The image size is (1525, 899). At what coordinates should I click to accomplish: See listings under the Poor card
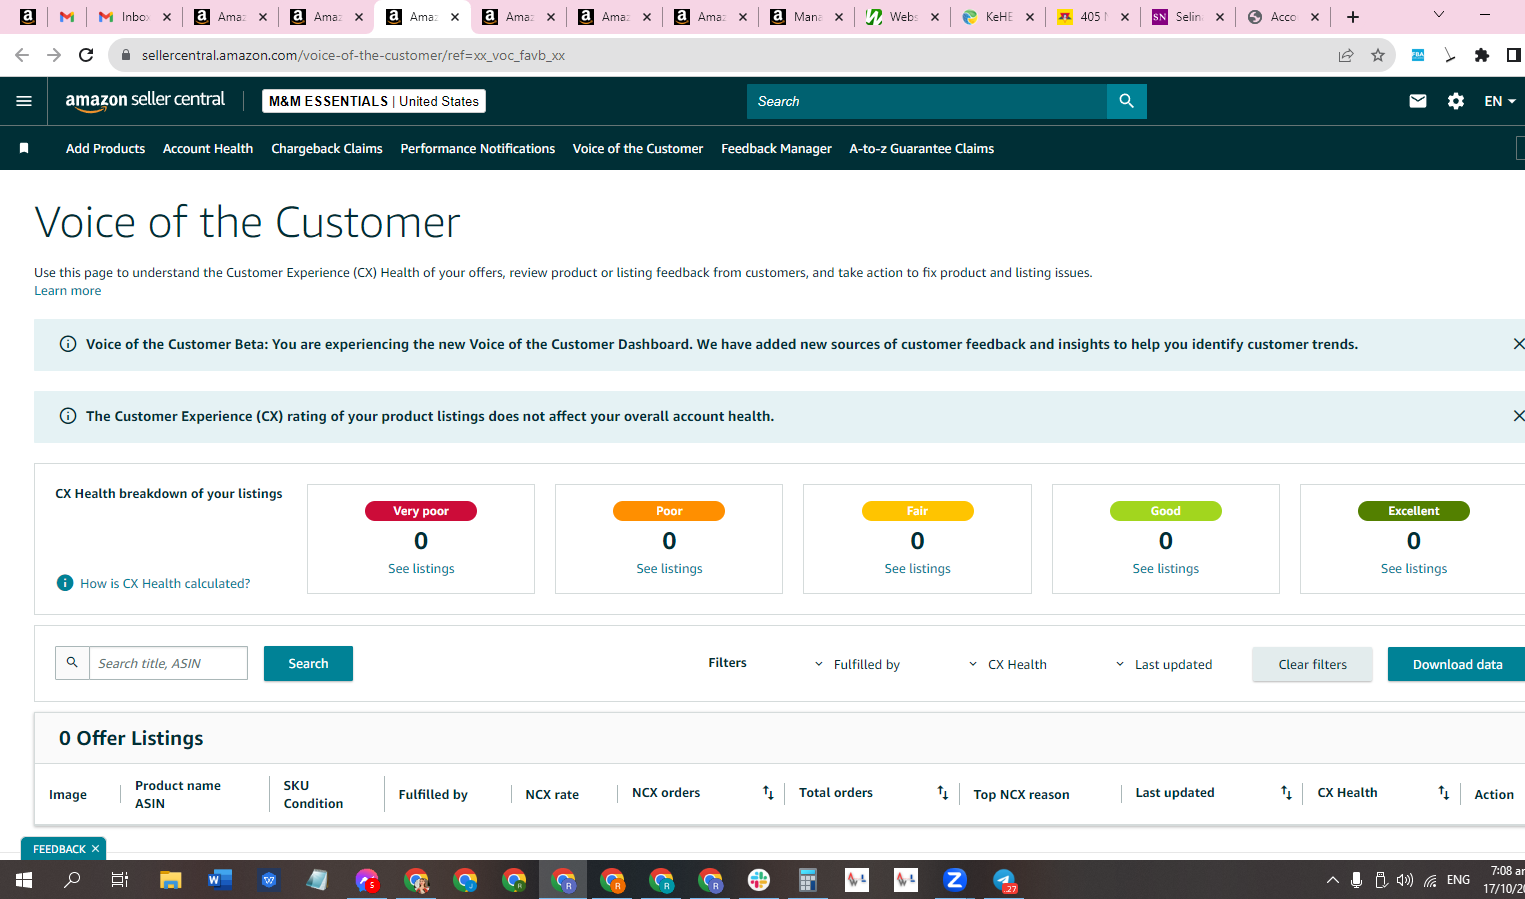(669, 568)
